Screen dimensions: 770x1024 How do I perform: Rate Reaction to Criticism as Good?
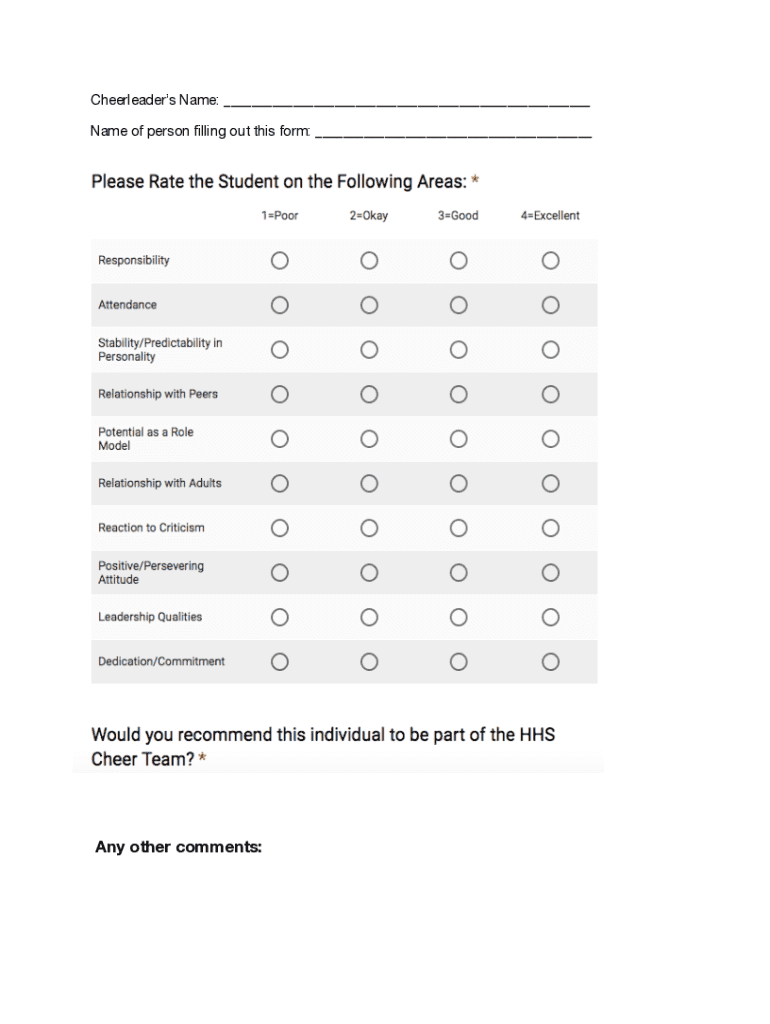(458, 528)
